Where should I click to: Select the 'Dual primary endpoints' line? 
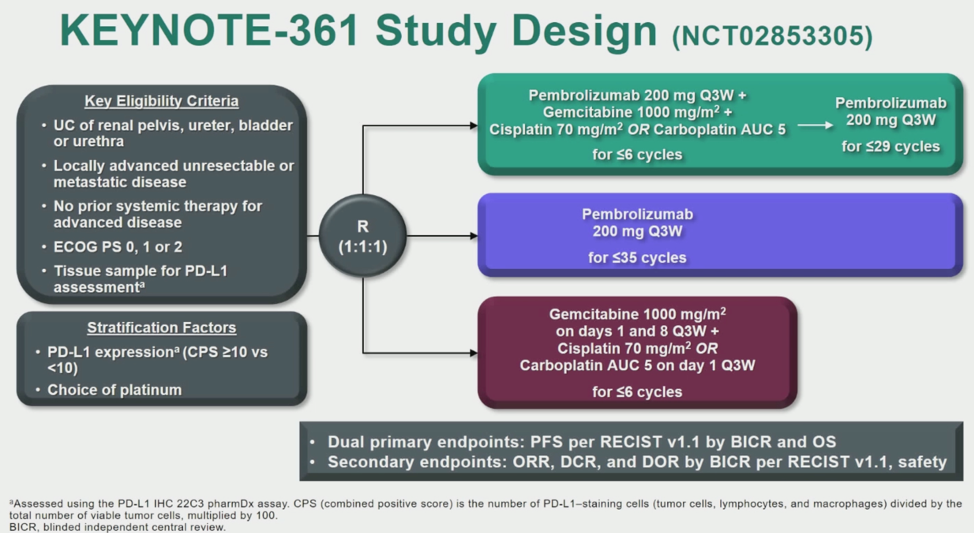[581, 442]
